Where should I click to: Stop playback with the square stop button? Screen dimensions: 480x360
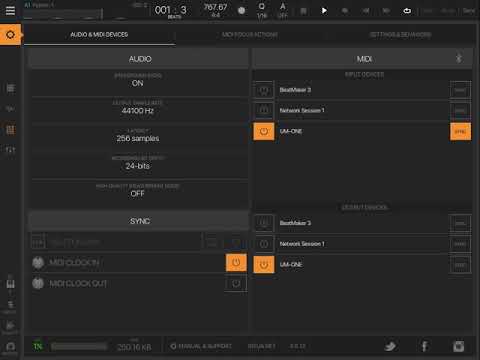pyautogui.click(x=303, y=11)
